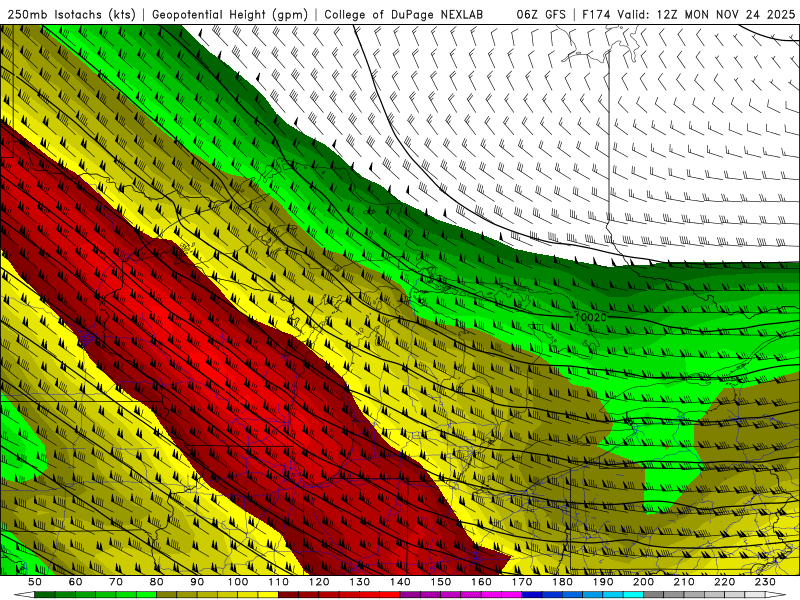
Task: Click the 200 knot legend label
Action: (x=643, y=582)
